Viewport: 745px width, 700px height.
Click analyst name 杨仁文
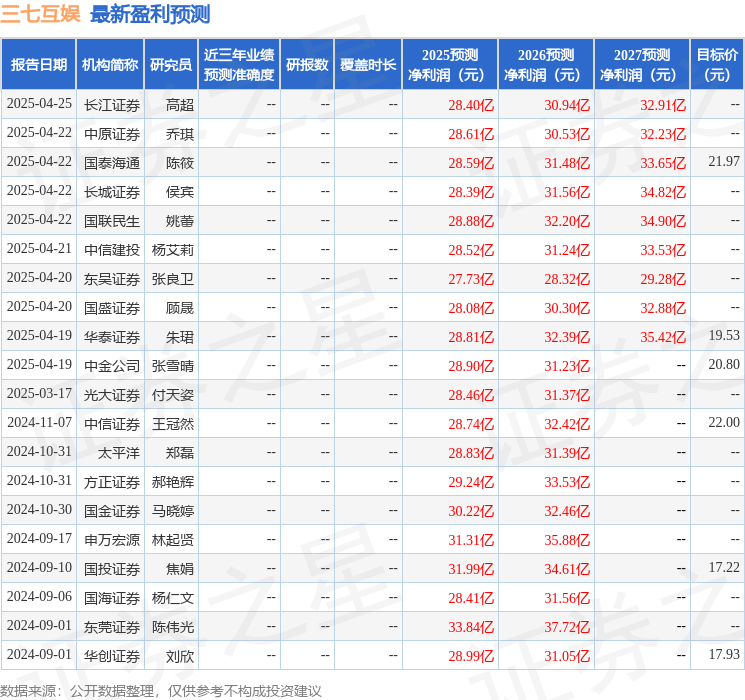point(172,598)
